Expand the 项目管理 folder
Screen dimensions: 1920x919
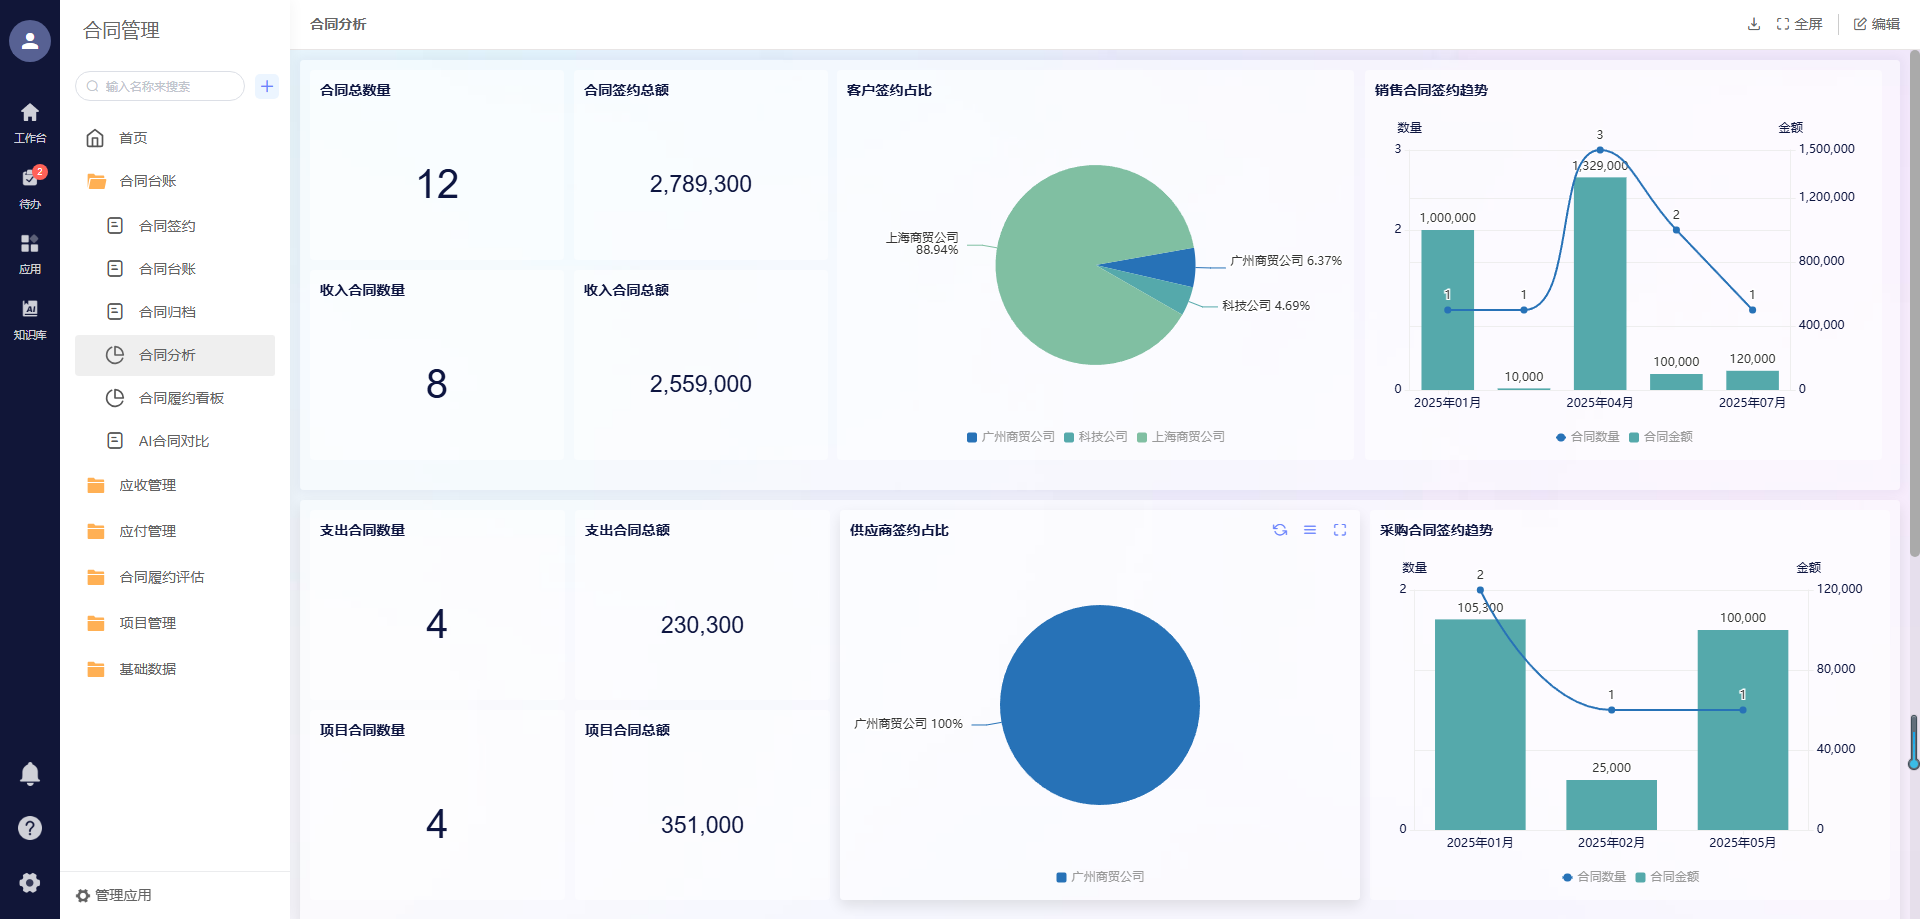point(147,623)
